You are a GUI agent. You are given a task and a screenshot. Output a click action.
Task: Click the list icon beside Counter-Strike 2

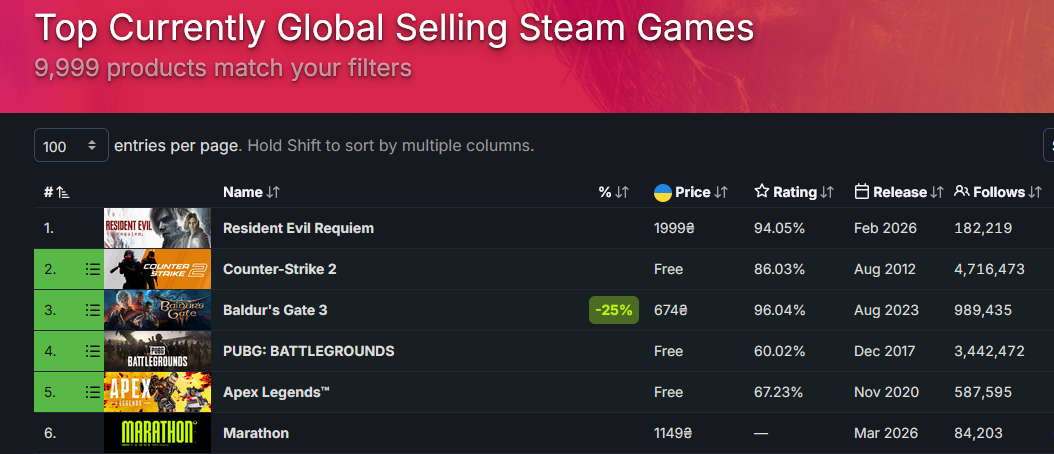pos(93,269)
